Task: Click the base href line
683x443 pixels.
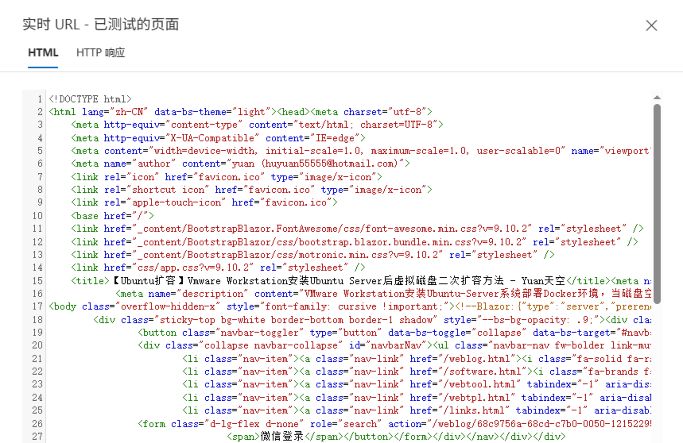Action: click(112, 216)
